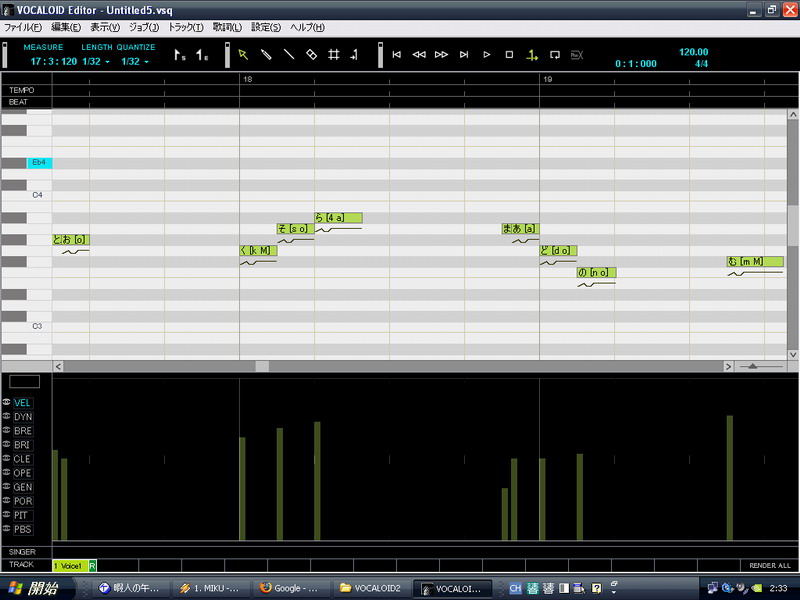Select the note とお [o]
800x600 pixels.
coord(71,239)
